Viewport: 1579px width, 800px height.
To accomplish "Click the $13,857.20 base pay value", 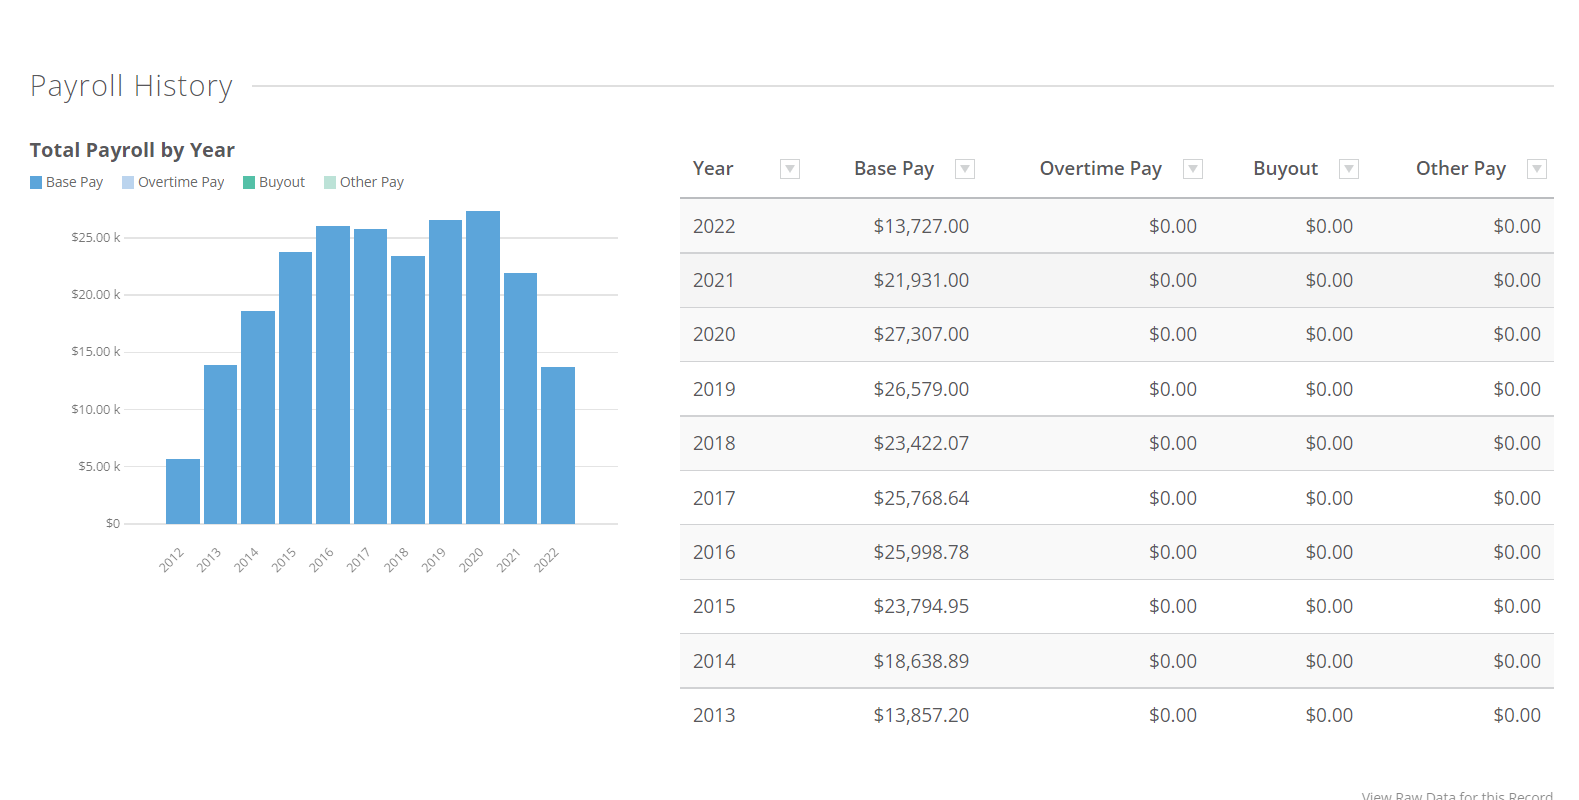I will [921, 715].
